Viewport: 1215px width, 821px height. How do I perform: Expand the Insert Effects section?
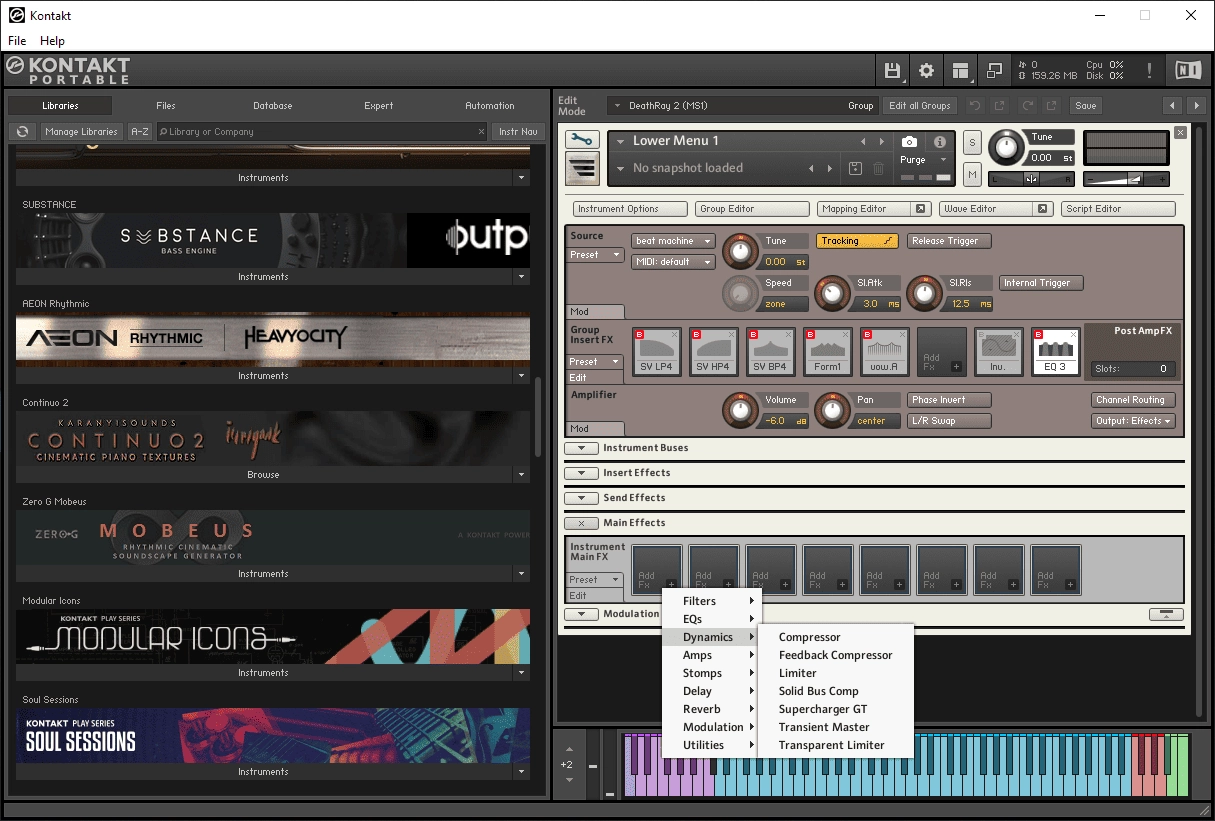point(581,473)
